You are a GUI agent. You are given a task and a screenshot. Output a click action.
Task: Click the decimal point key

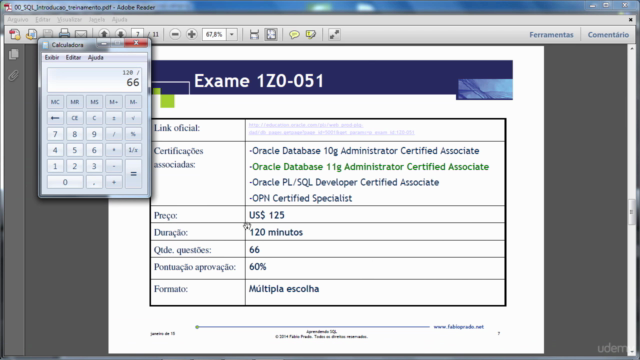94,182
